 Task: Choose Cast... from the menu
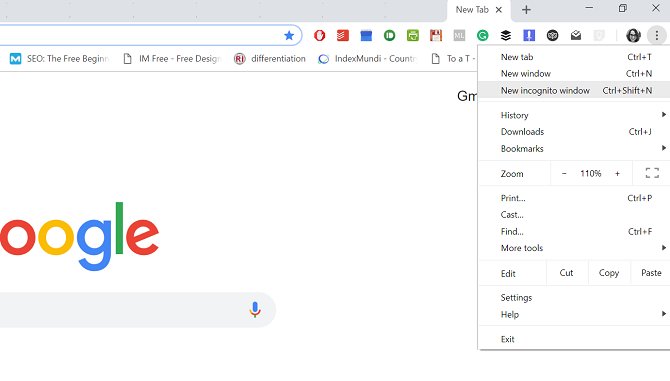click(x=574, y=215)
